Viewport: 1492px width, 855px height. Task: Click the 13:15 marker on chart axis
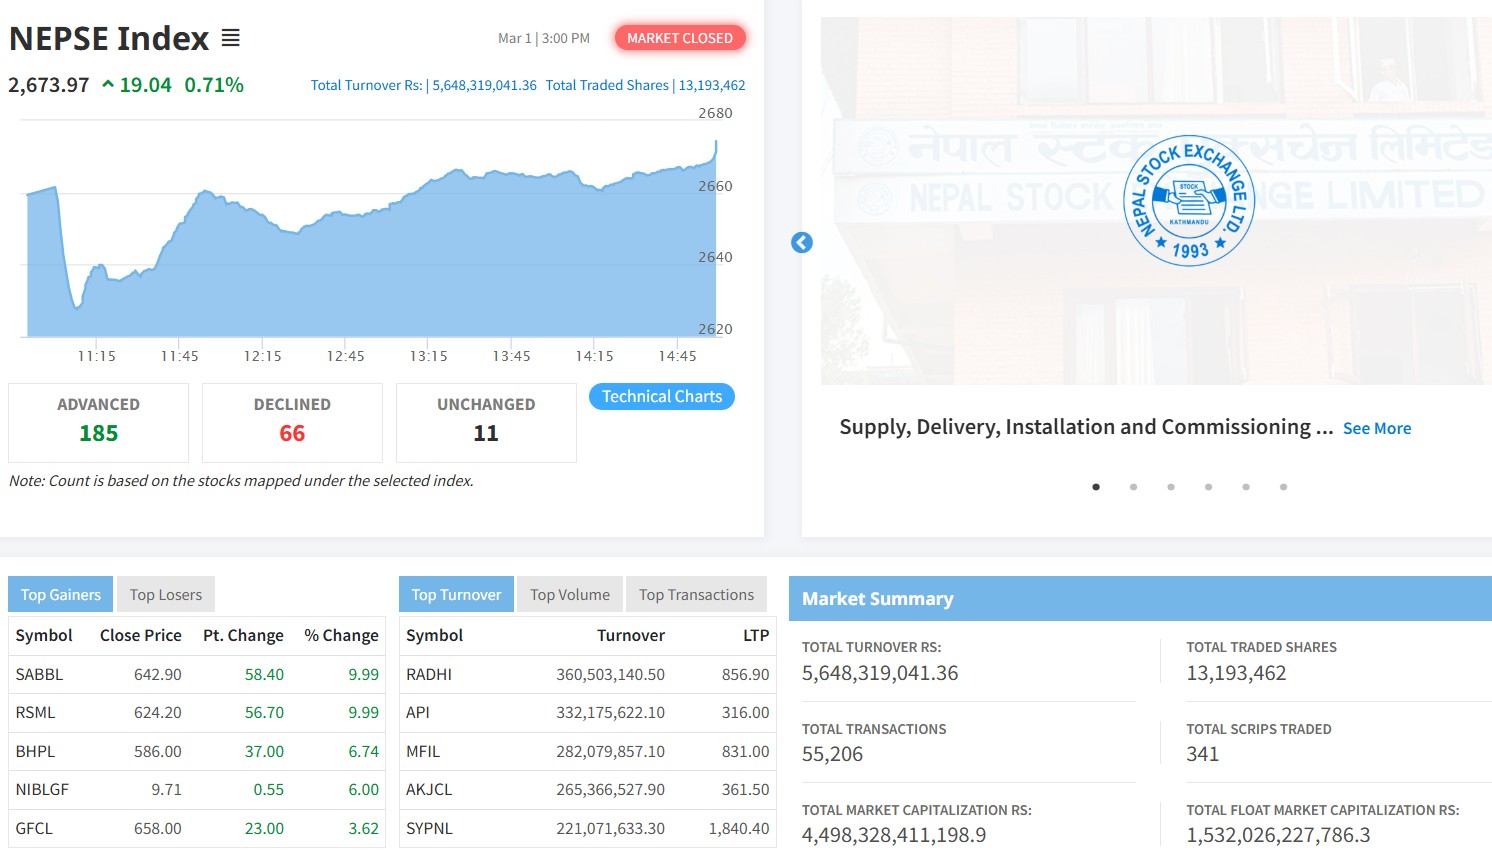[x=428, y=356]
